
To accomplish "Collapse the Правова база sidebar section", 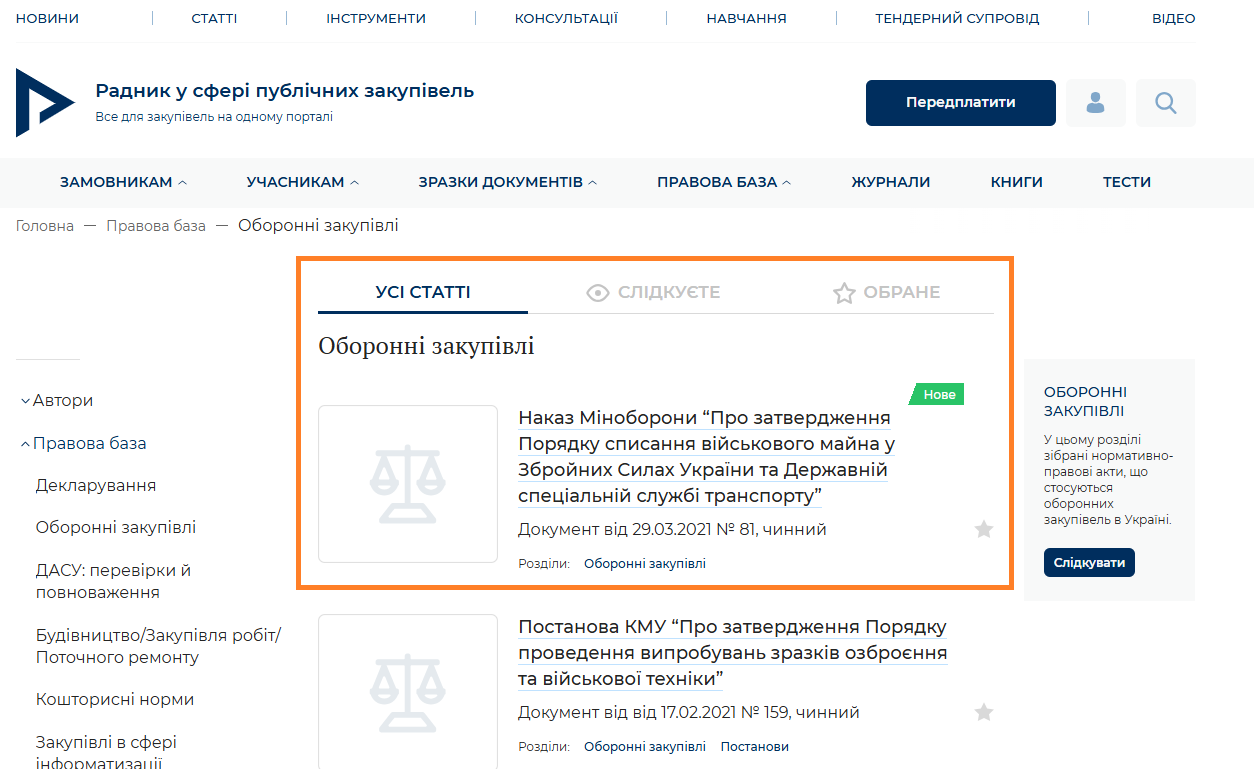I will click(83, 443).
